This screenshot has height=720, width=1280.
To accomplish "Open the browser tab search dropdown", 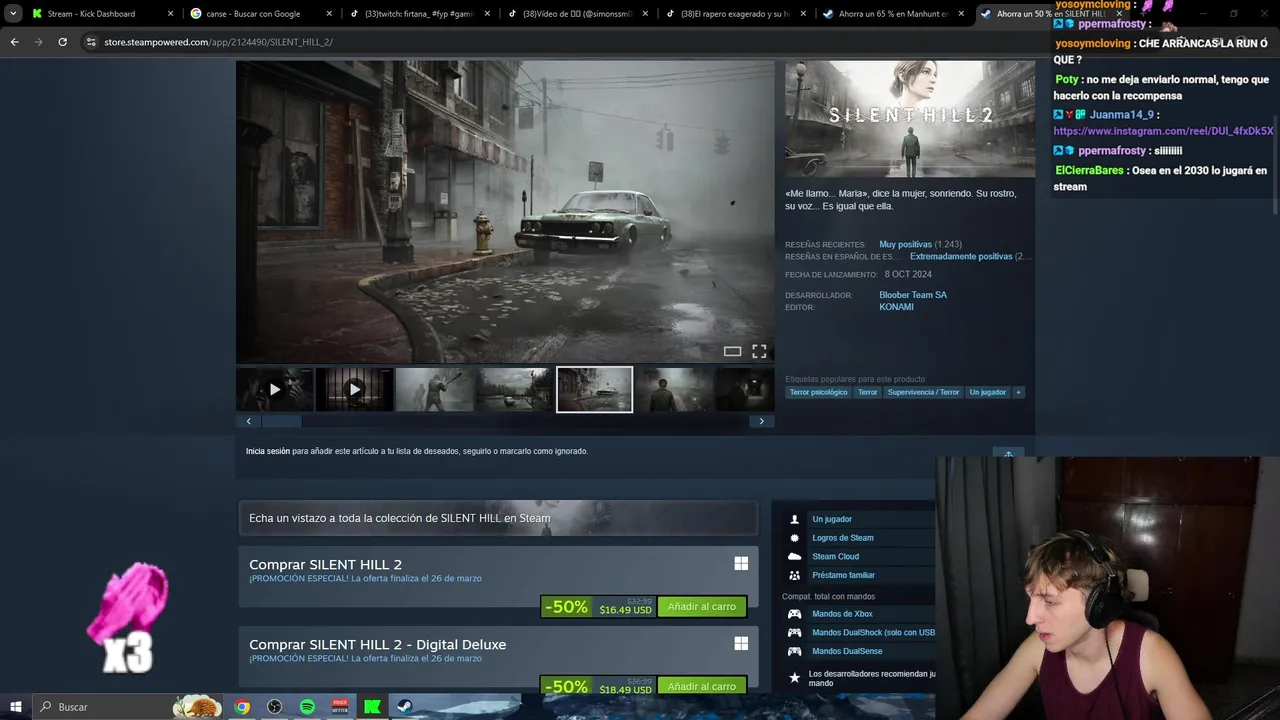I will coord(13,14).
